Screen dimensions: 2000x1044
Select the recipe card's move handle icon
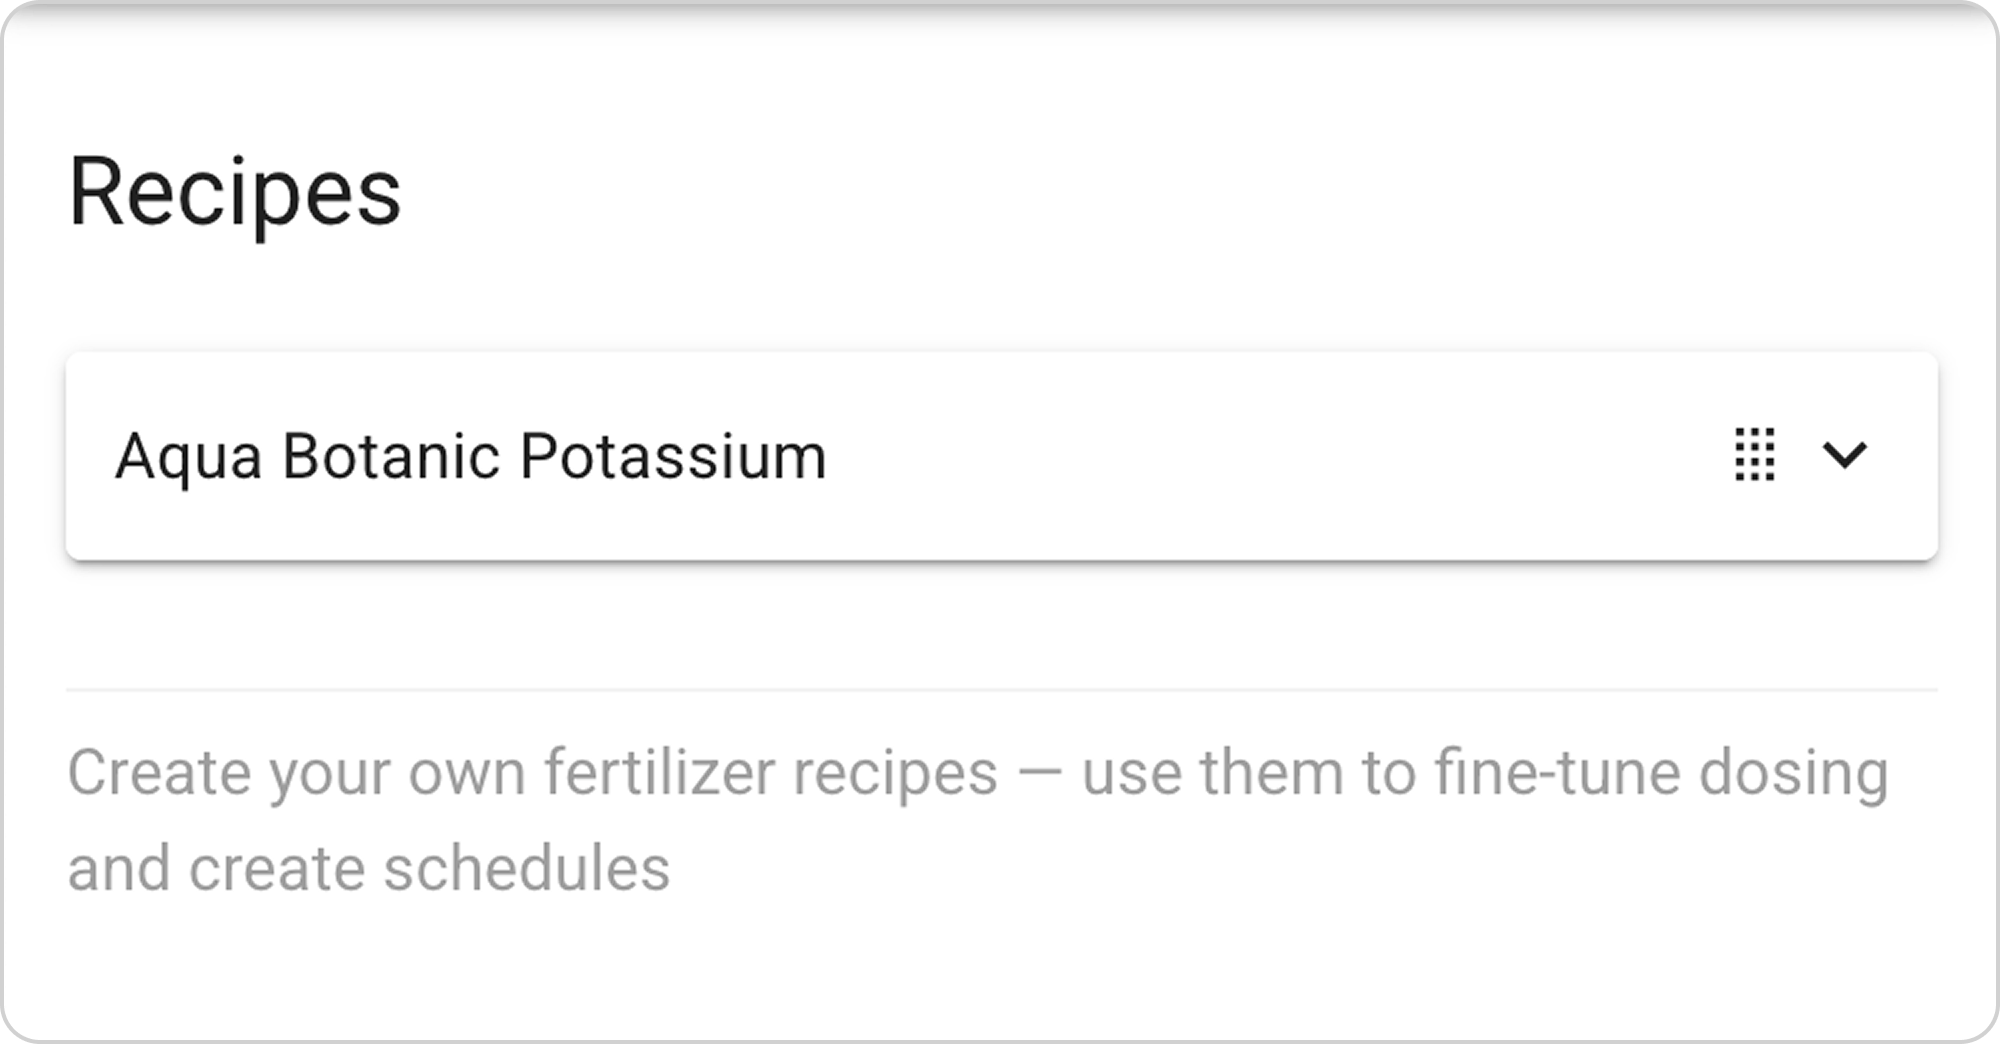1754,455
